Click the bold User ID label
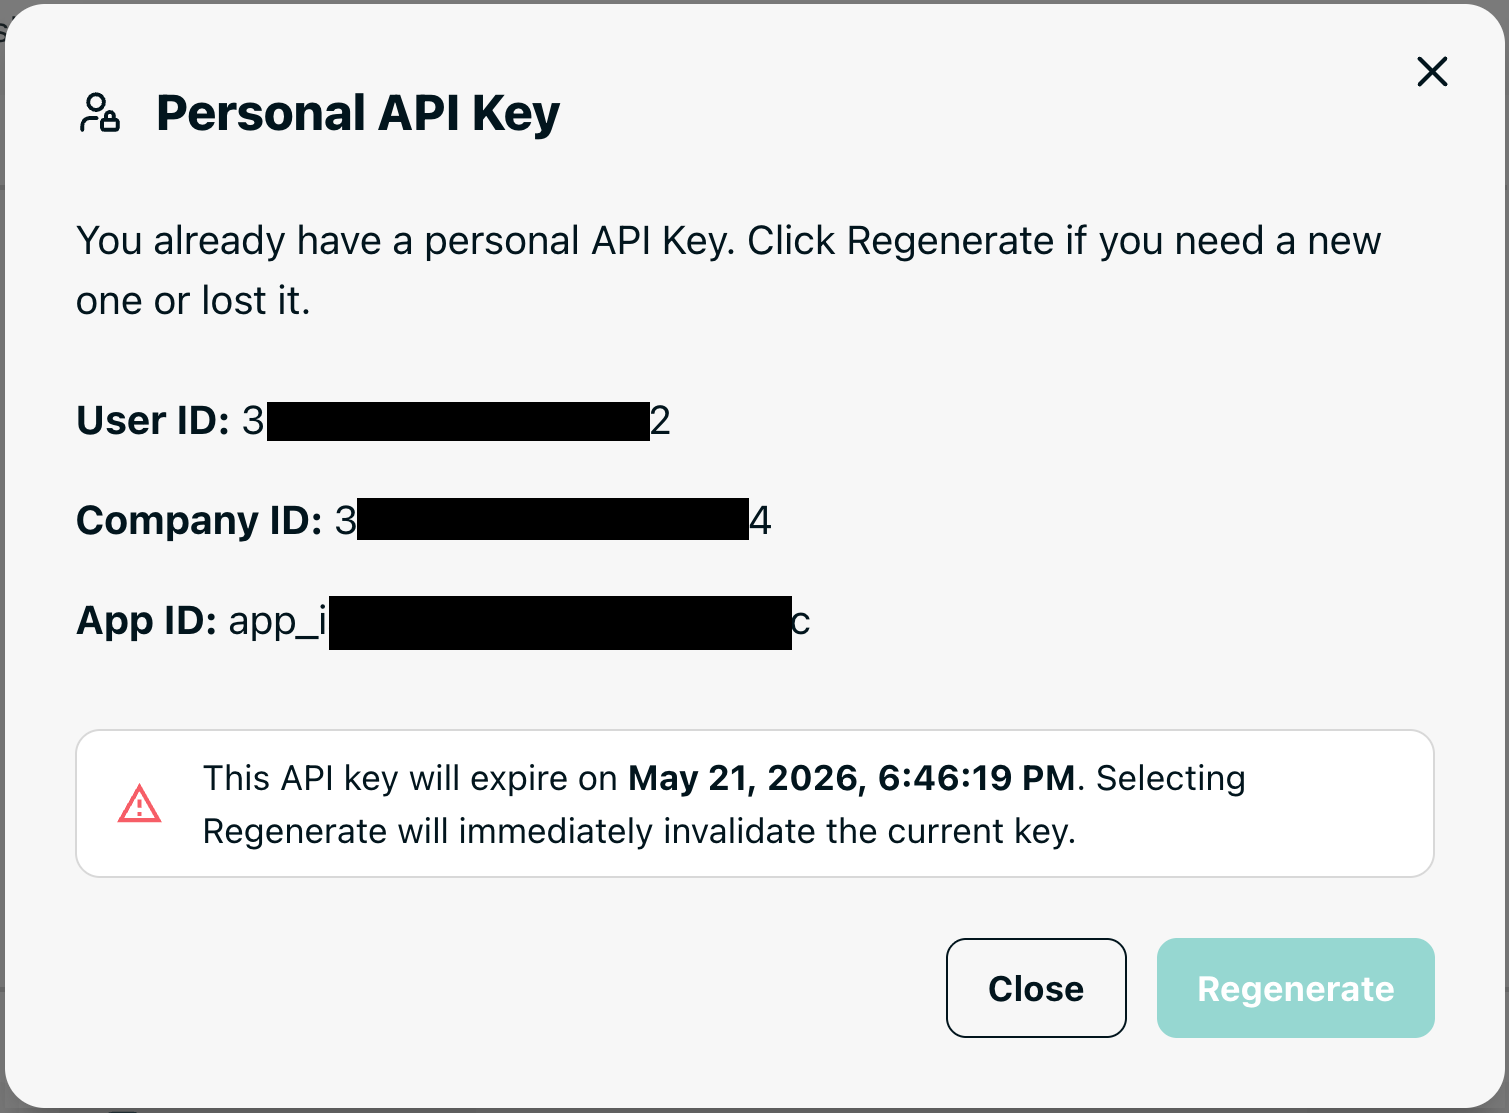This screenshot has height=1113, width=1509. coord(153,421)
